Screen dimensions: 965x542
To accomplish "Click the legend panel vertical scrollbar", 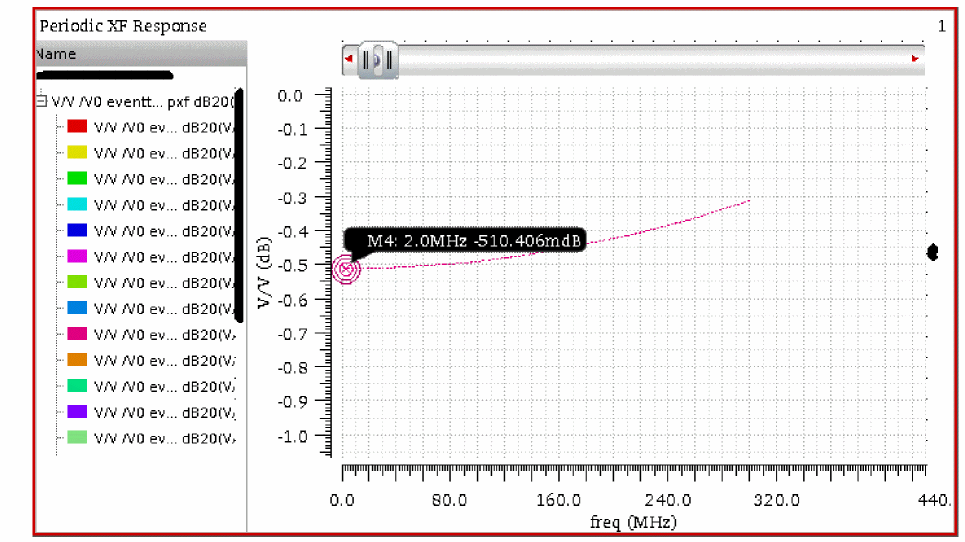I will 239,206.
